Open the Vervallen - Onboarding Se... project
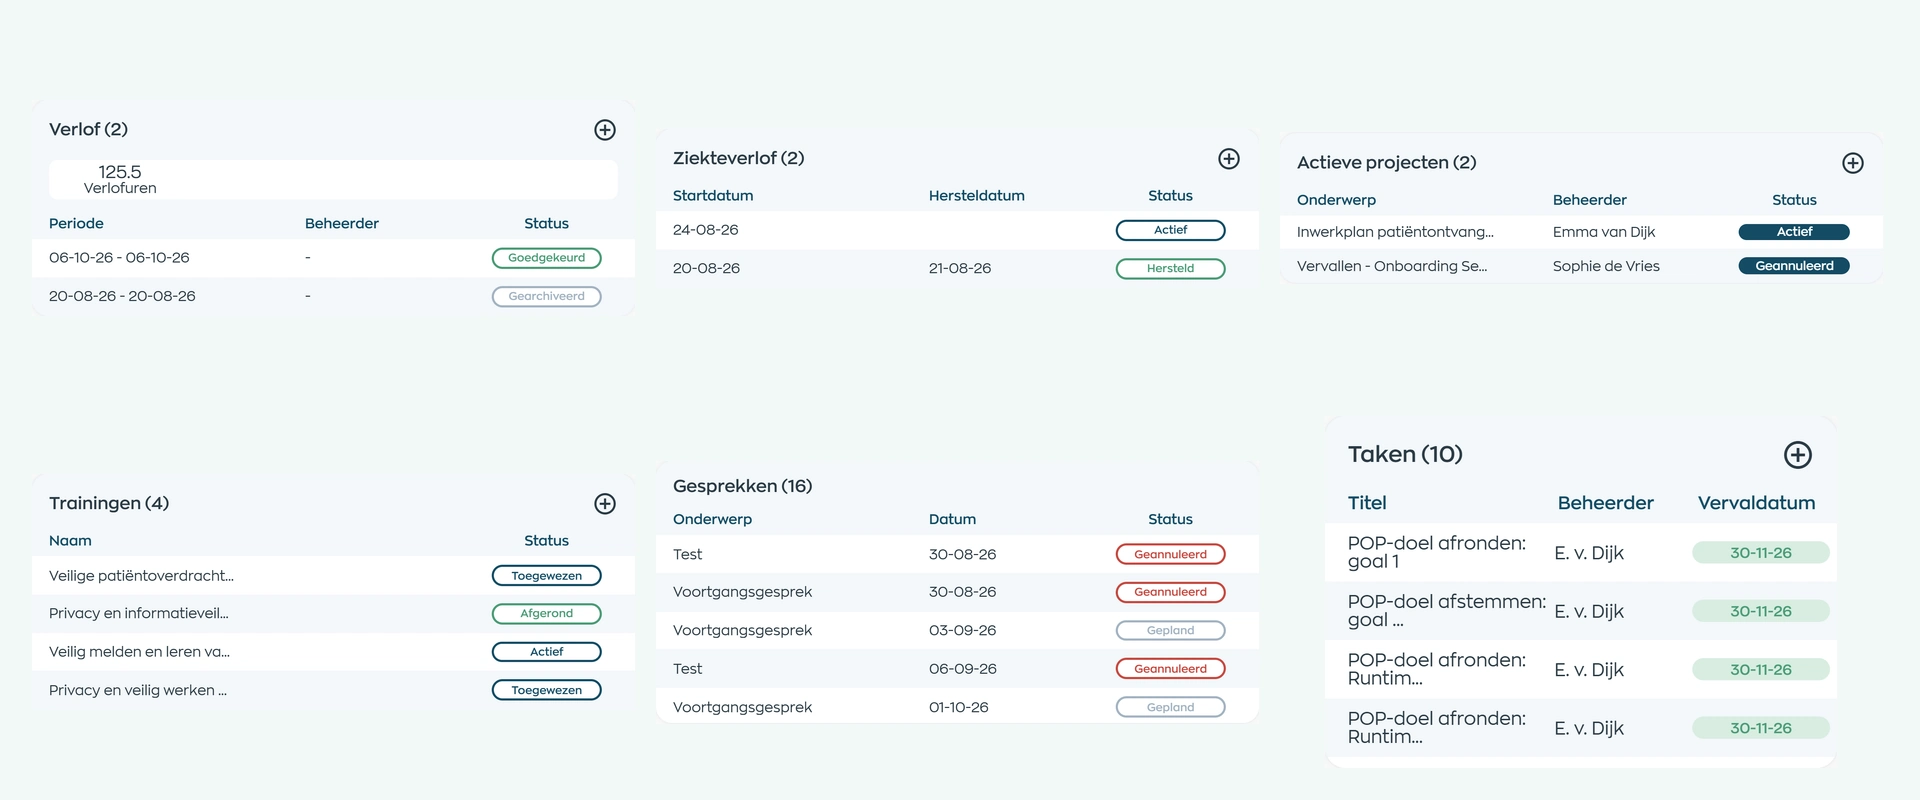Image resolution: width=1920 pixels, height=800 pixels. [x=1581, y=266]
